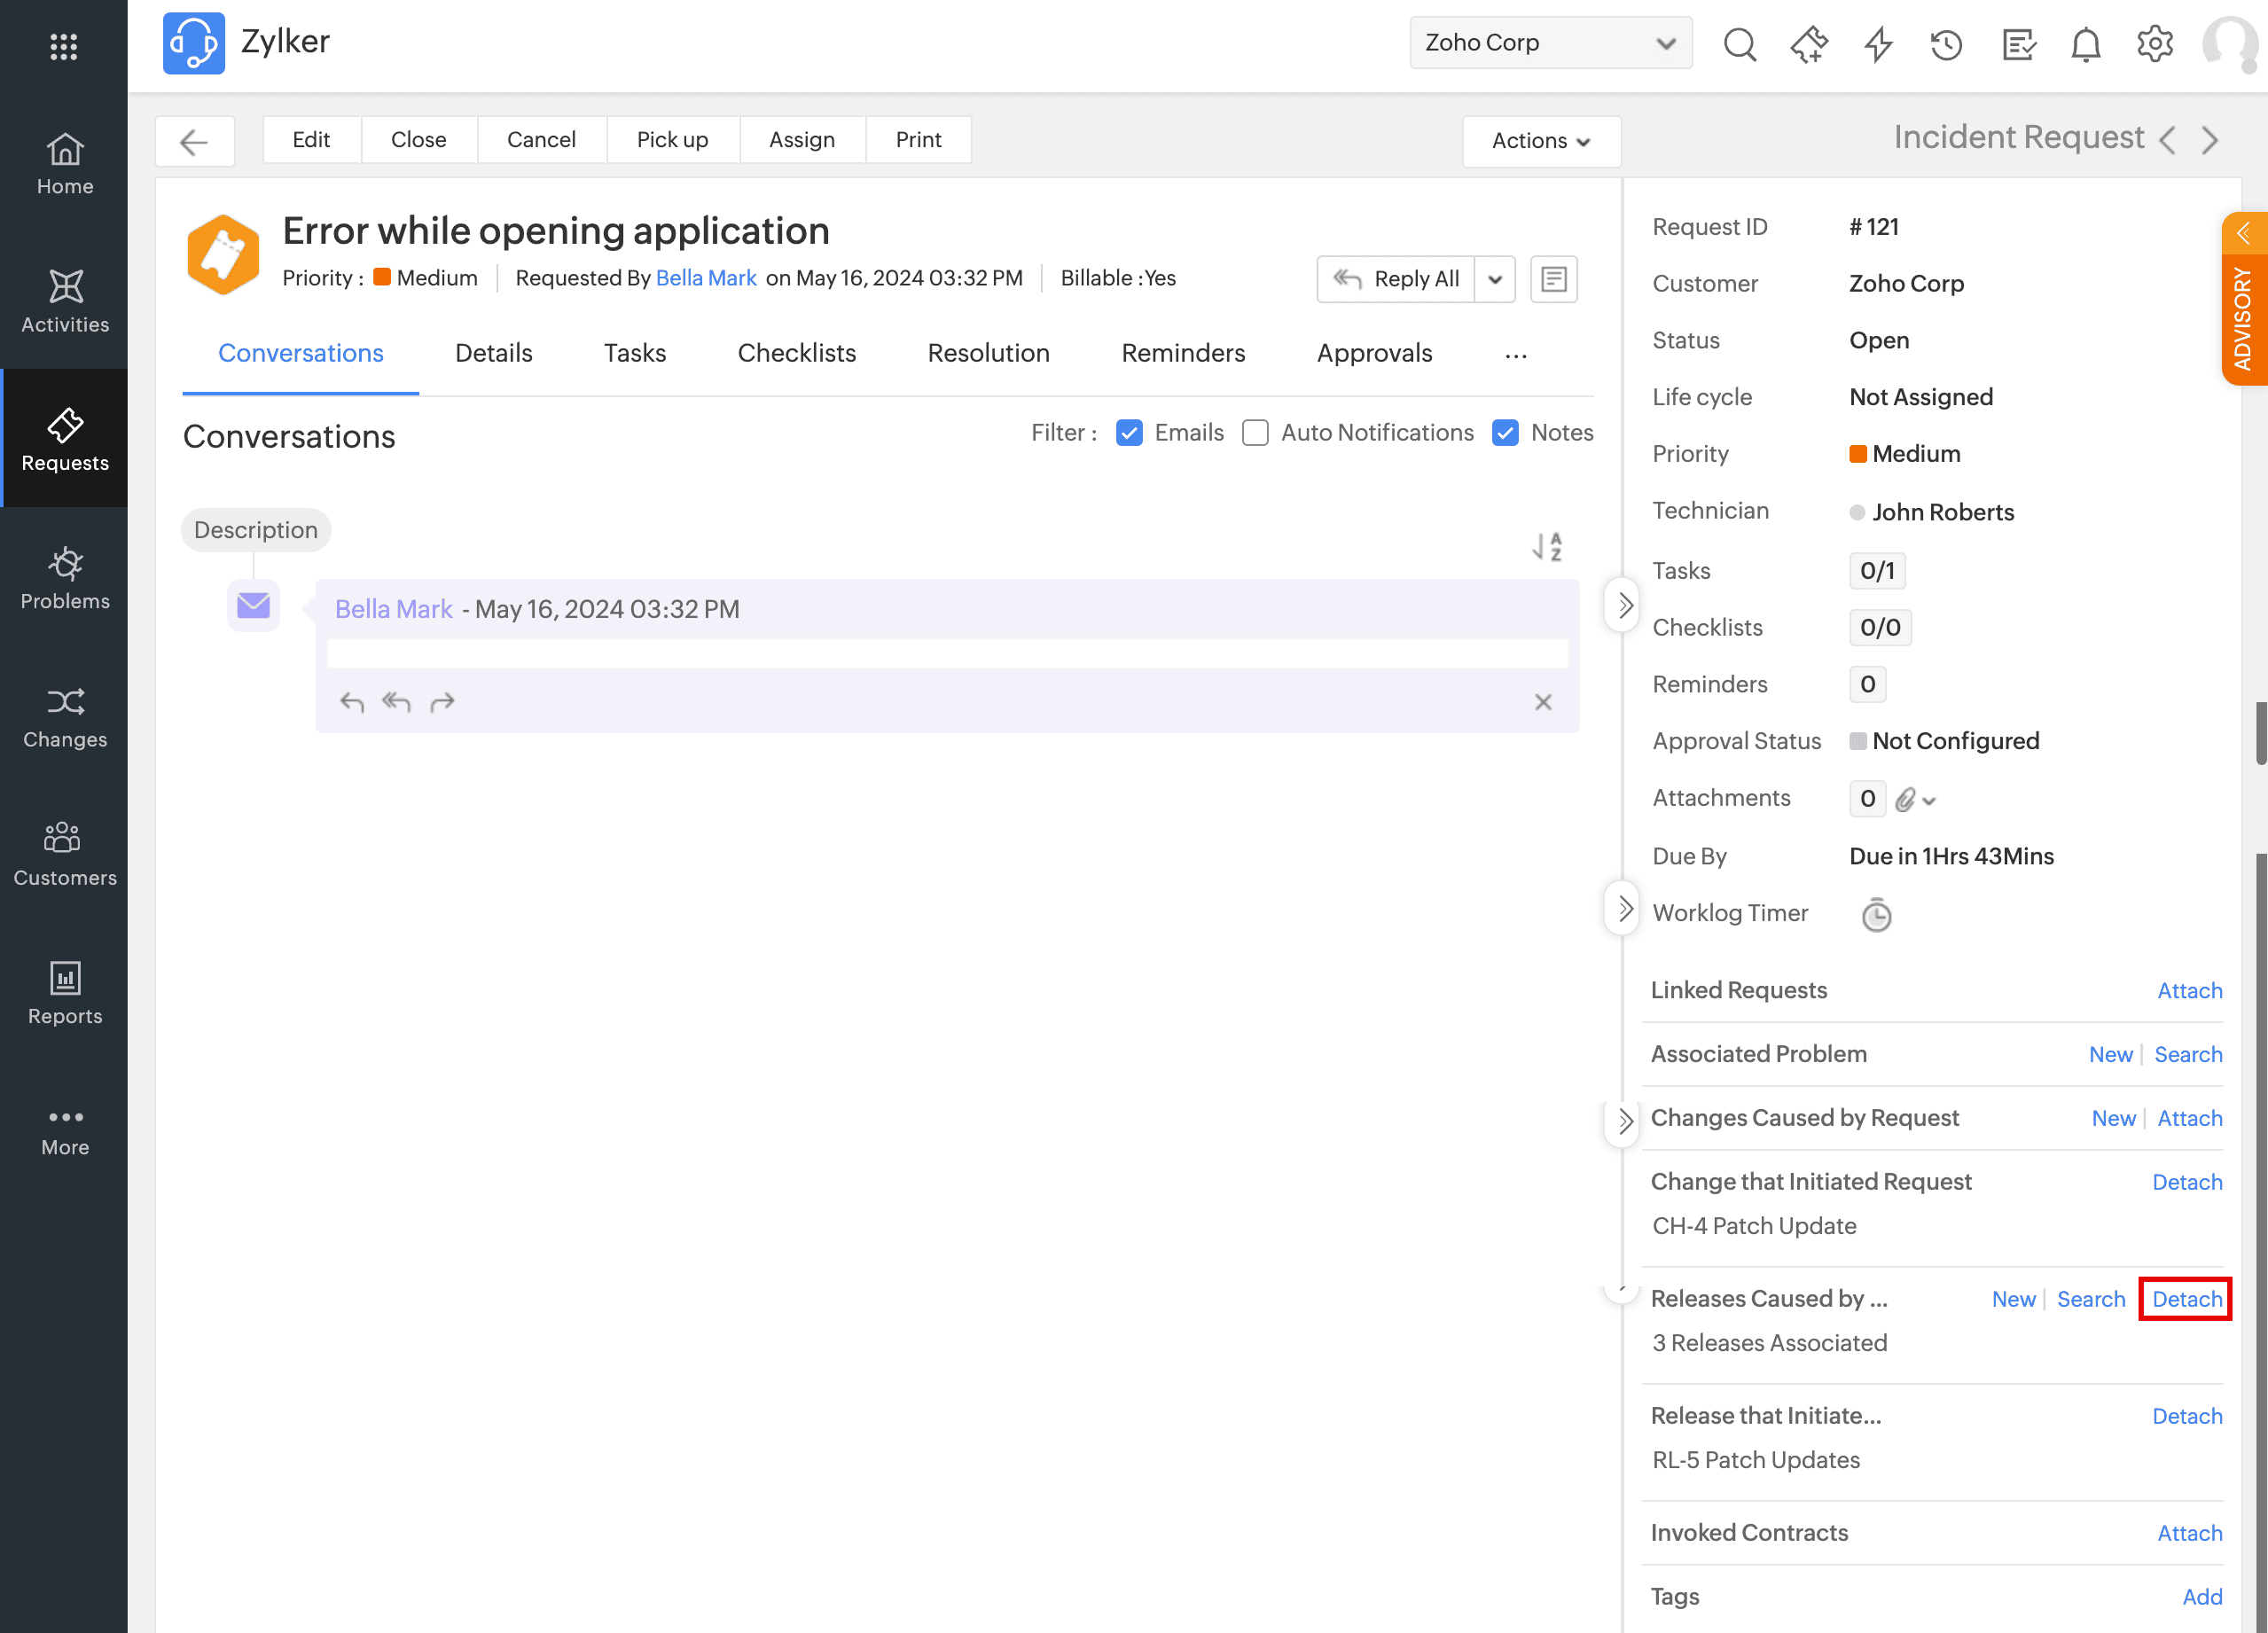Open the Checklists tab
This screenshot has height=1633, width=2268.
(x=796, y=353)
